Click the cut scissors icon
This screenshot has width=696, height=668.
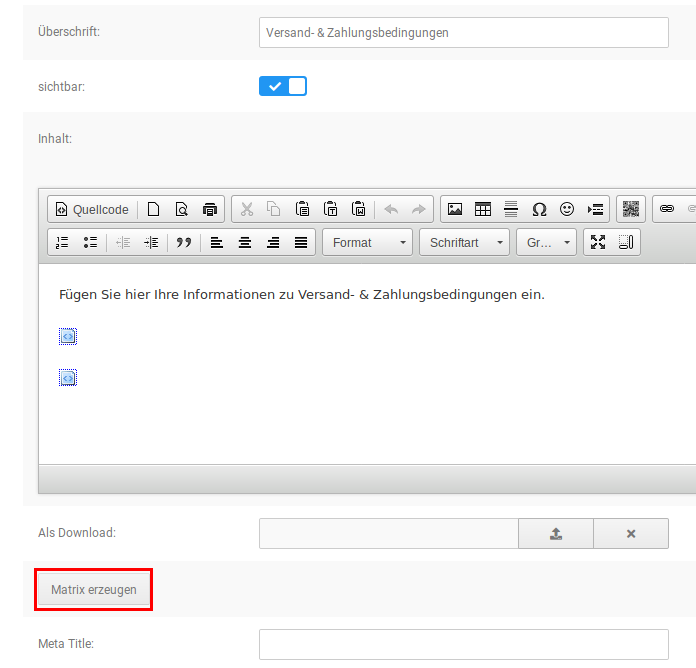[x=247, y=209]
